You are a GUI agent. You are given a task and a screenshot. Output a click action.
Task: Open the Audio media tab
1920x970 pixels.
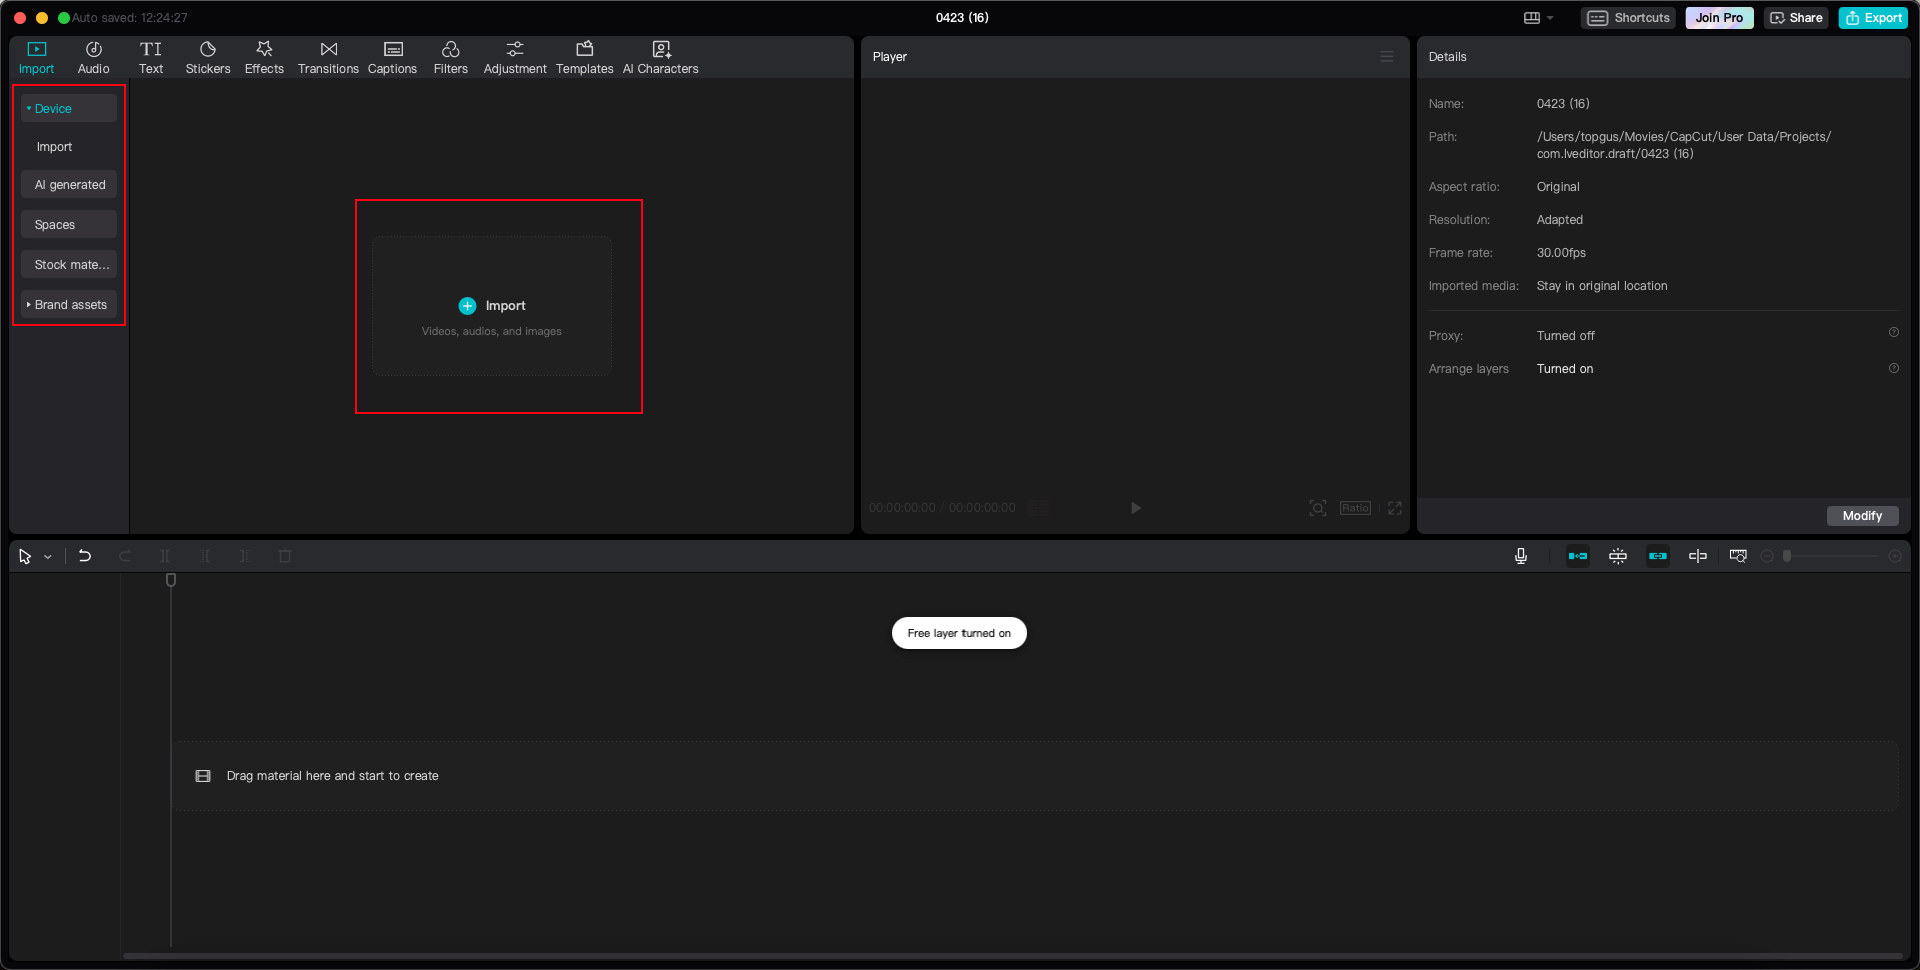click(x=93, y=58)
